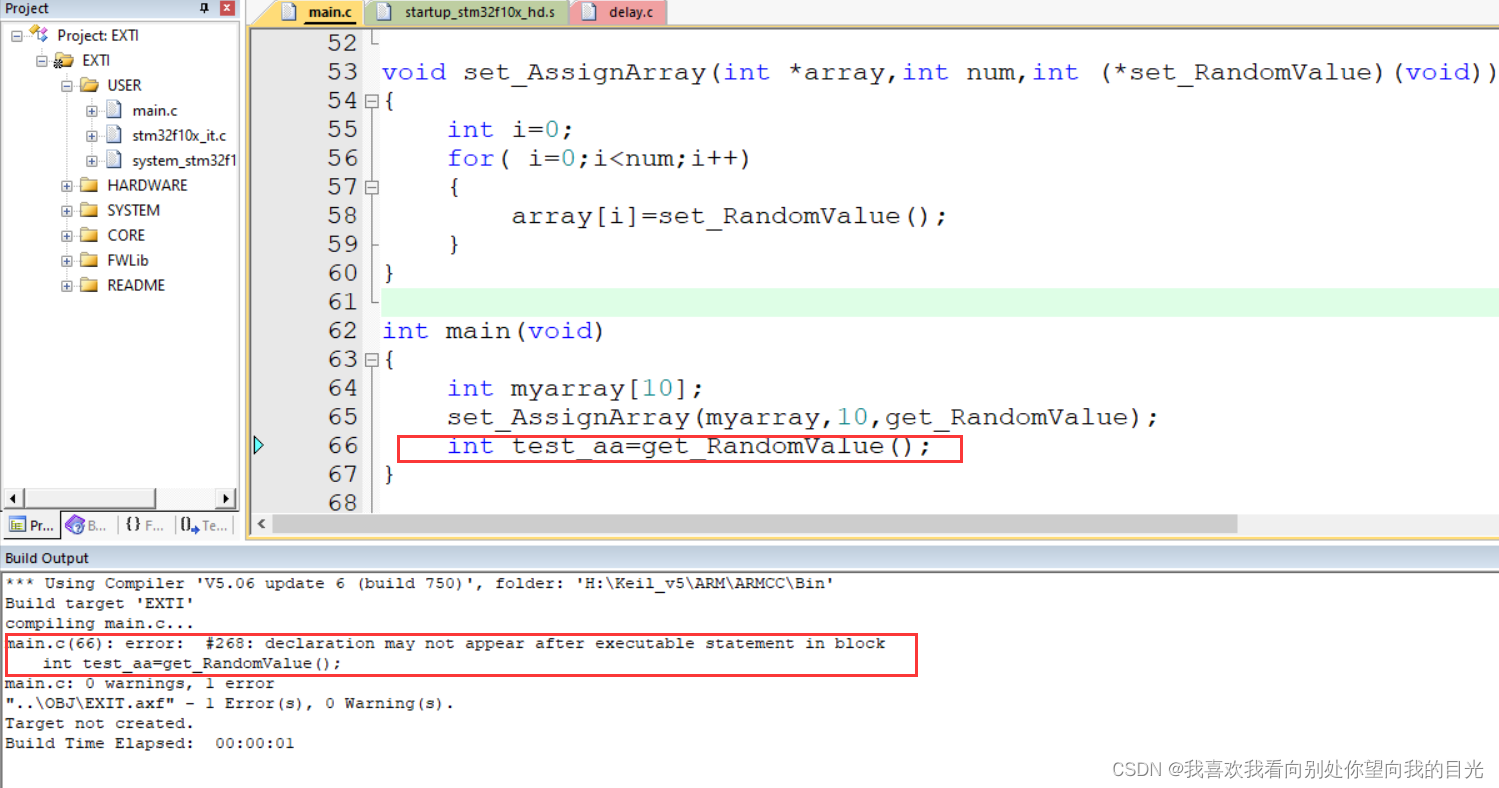The image size is (1499, 788).
Task: Click the 'int test_aa=get_RandomValue();' code line
Action: pyautogui.click(x=689, y=446)
